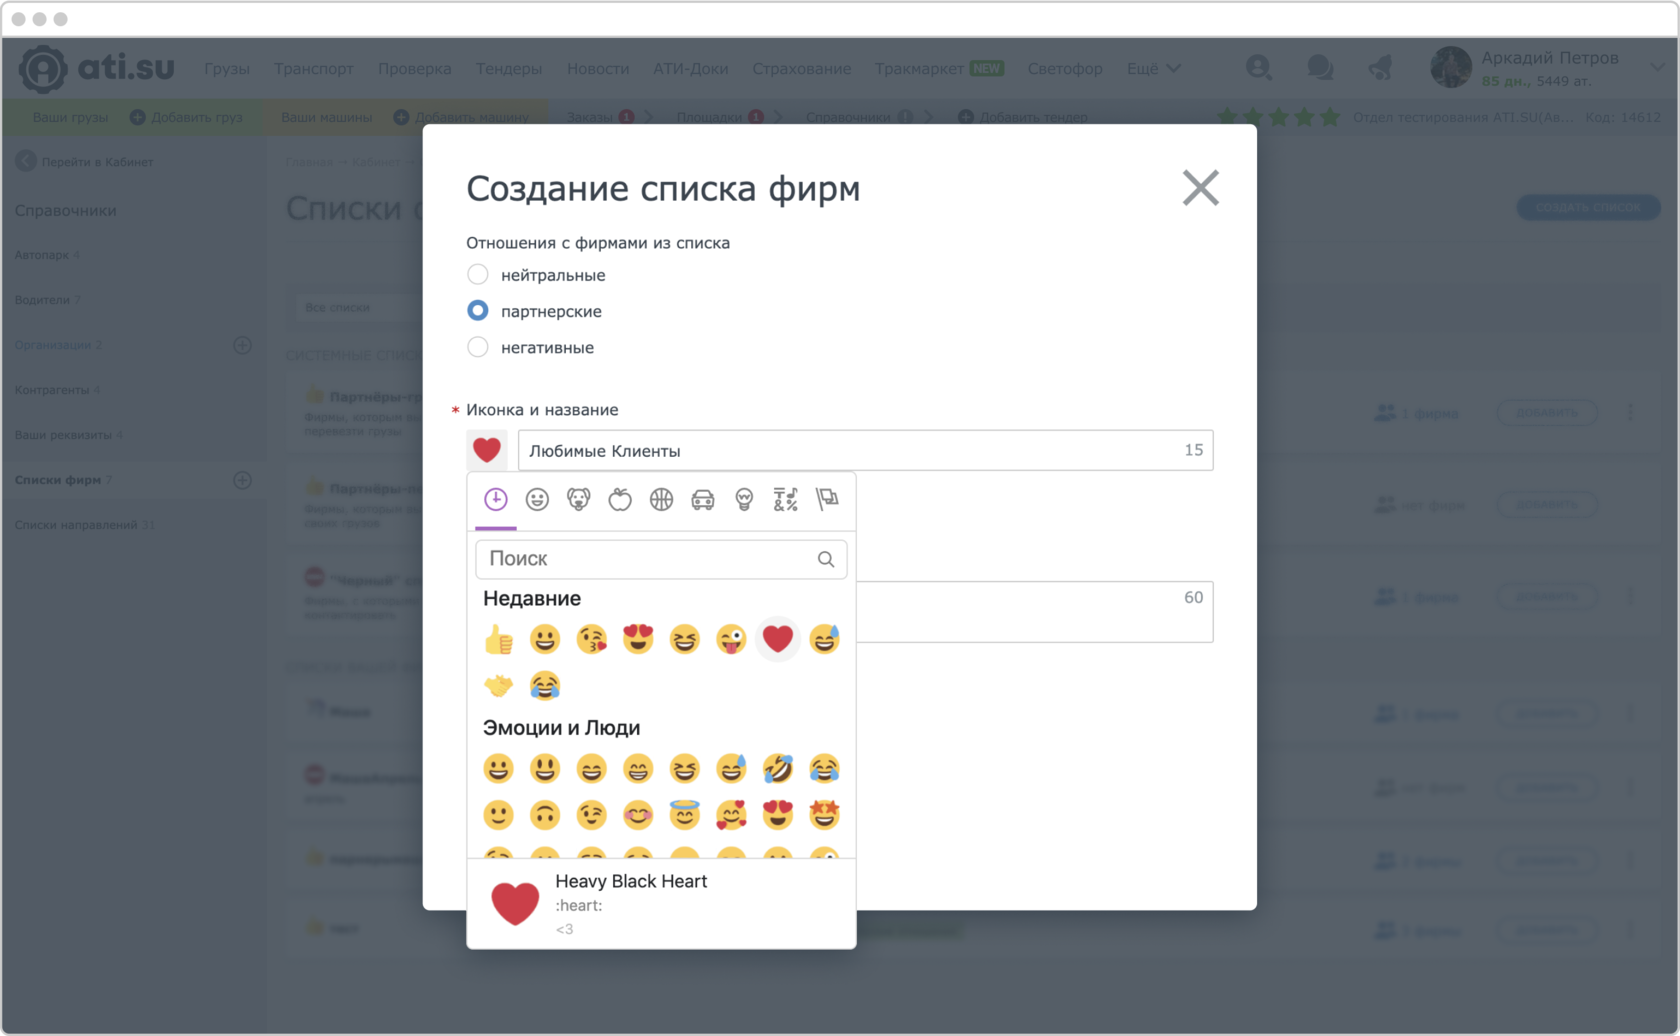Open the chat messages icon in header
This screenshot has width=1680, height=1036.
click(1320, 68)
